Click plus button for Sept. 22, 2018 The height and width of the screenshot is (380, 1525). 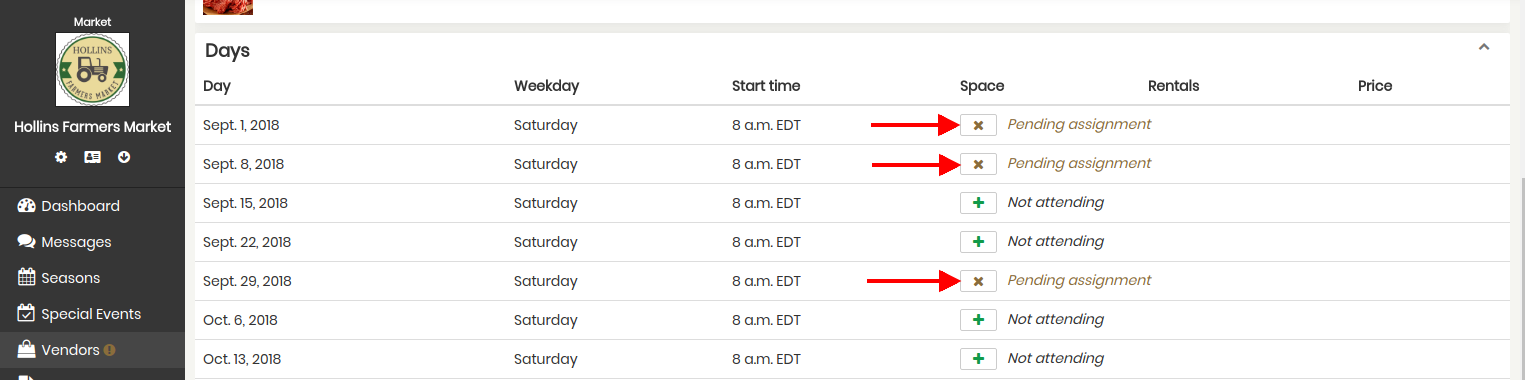pos(978,242)
